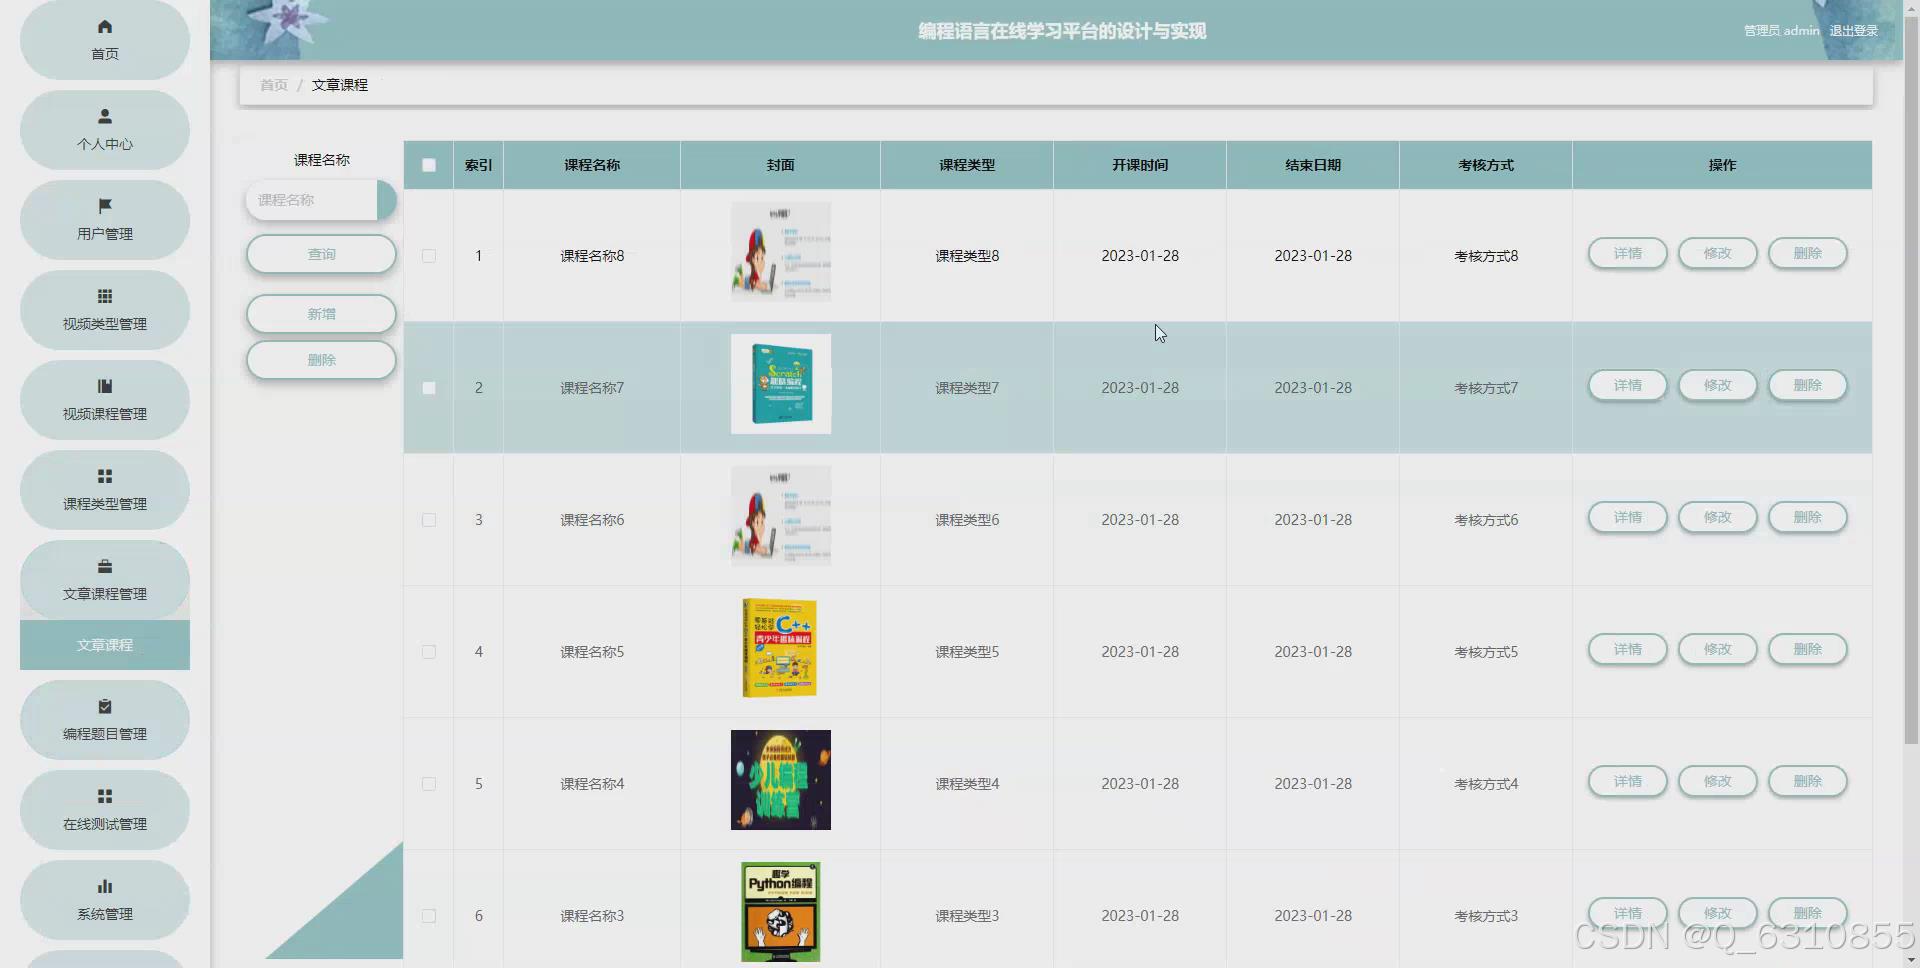Click 修改 for 课程名称5
Image resolution: width=1920 pixels, height=968 pixels.
click(x=1717, y=649)
